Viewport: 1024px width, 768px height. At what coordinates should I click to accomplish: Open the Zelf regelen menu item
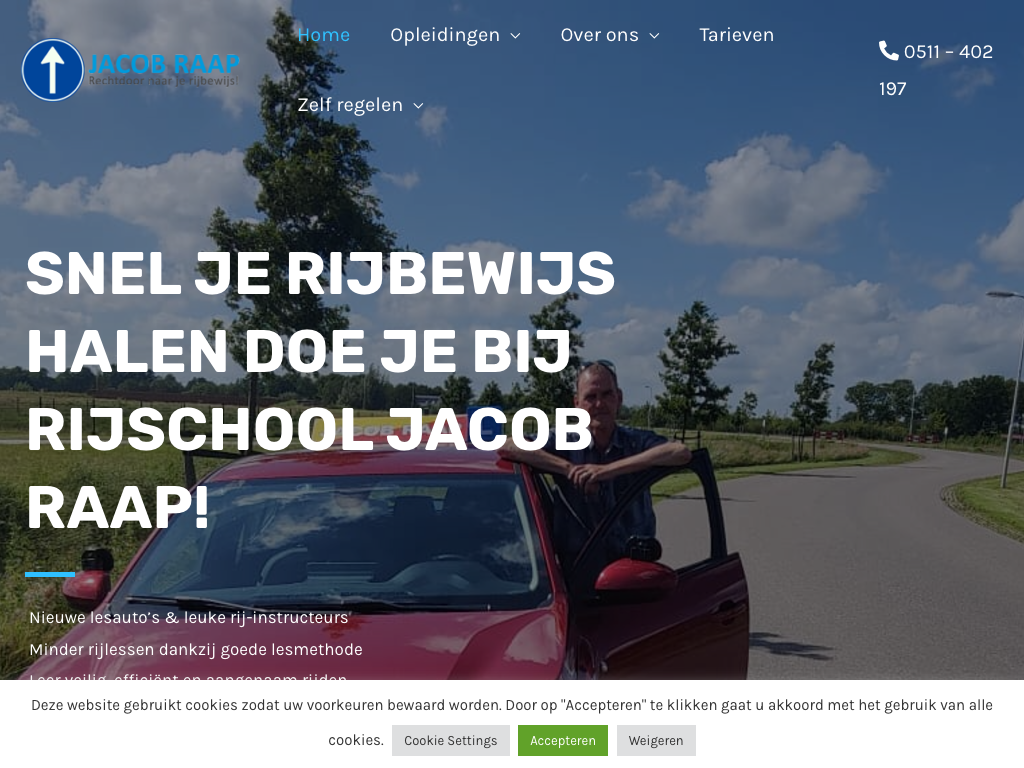(350, 104)
